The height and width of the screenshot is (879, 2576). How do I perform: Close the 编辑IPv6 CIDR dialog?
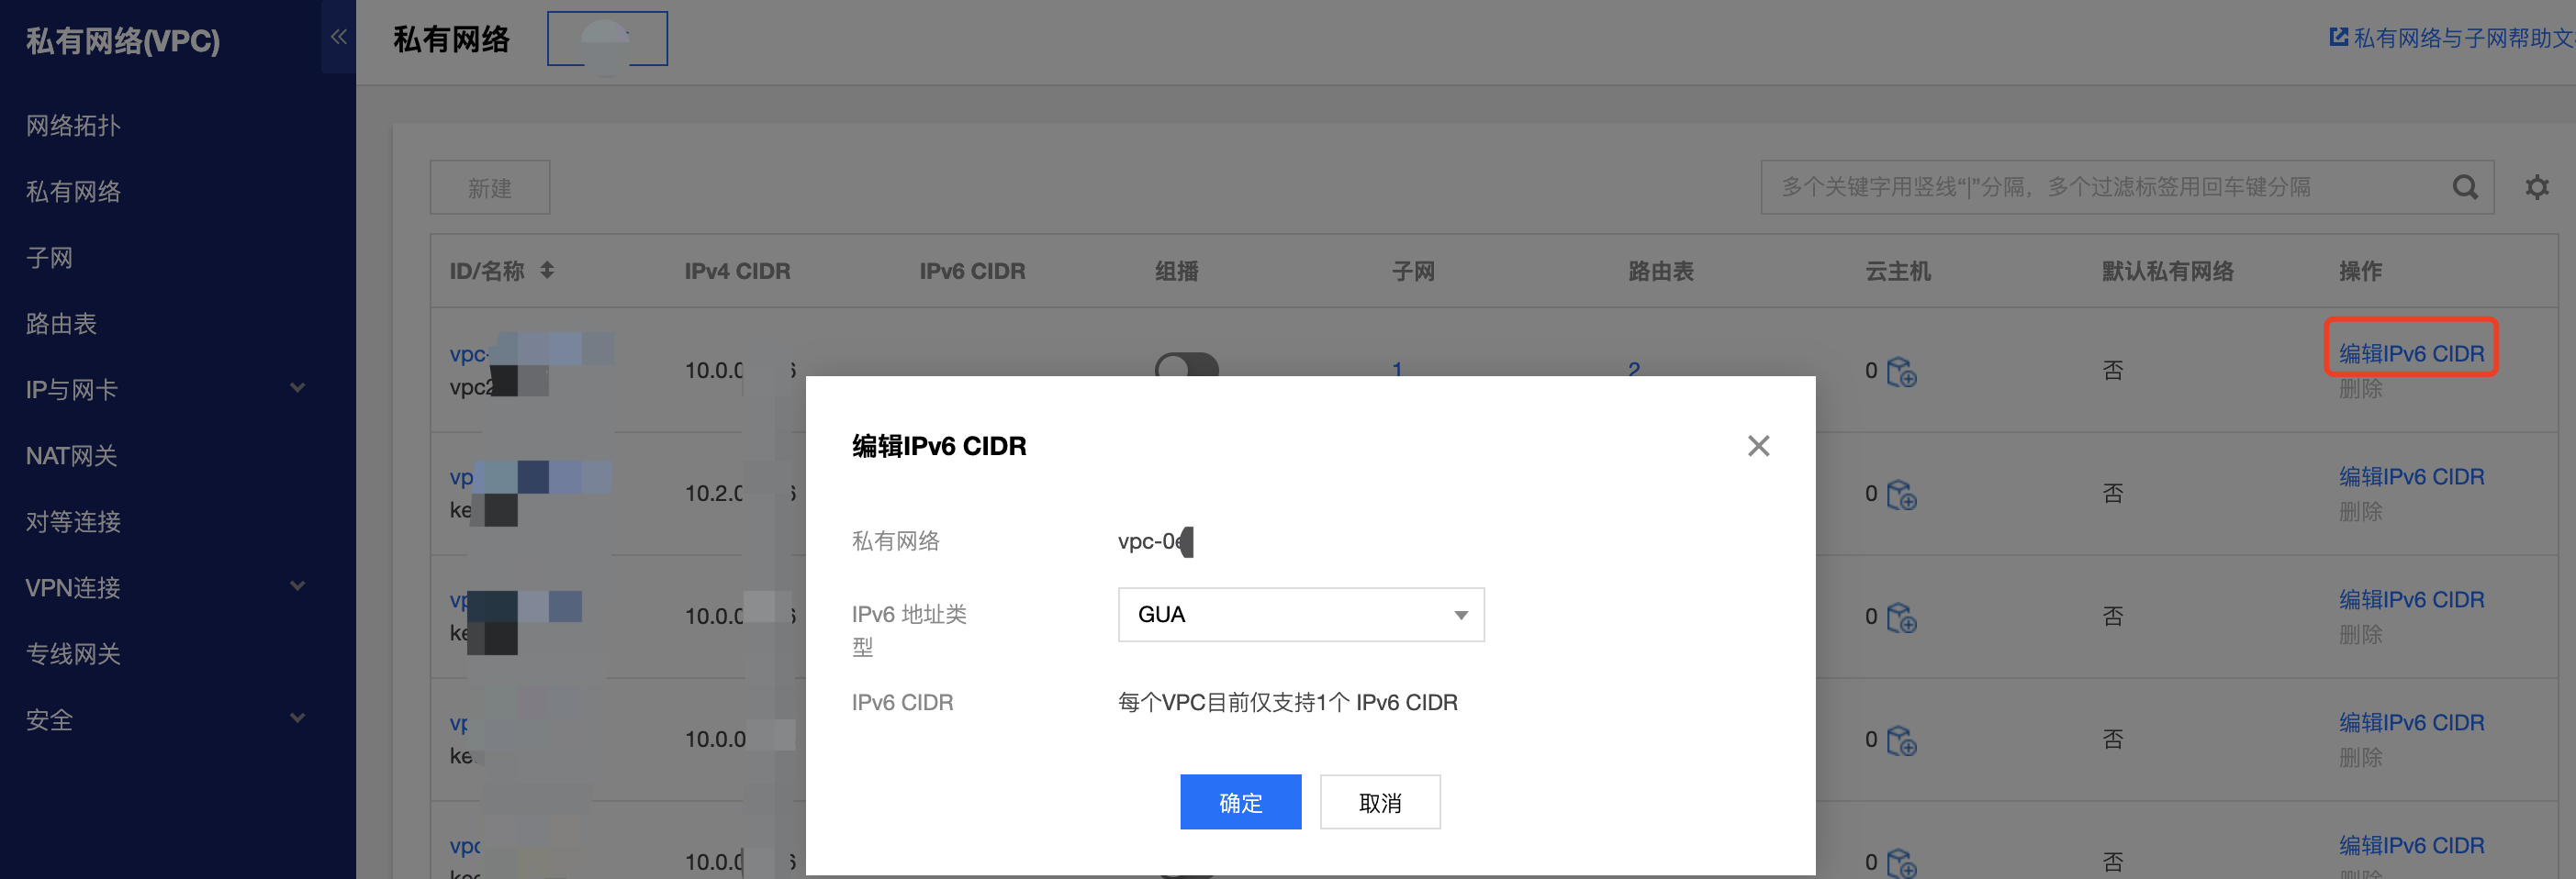[1758, 446]
